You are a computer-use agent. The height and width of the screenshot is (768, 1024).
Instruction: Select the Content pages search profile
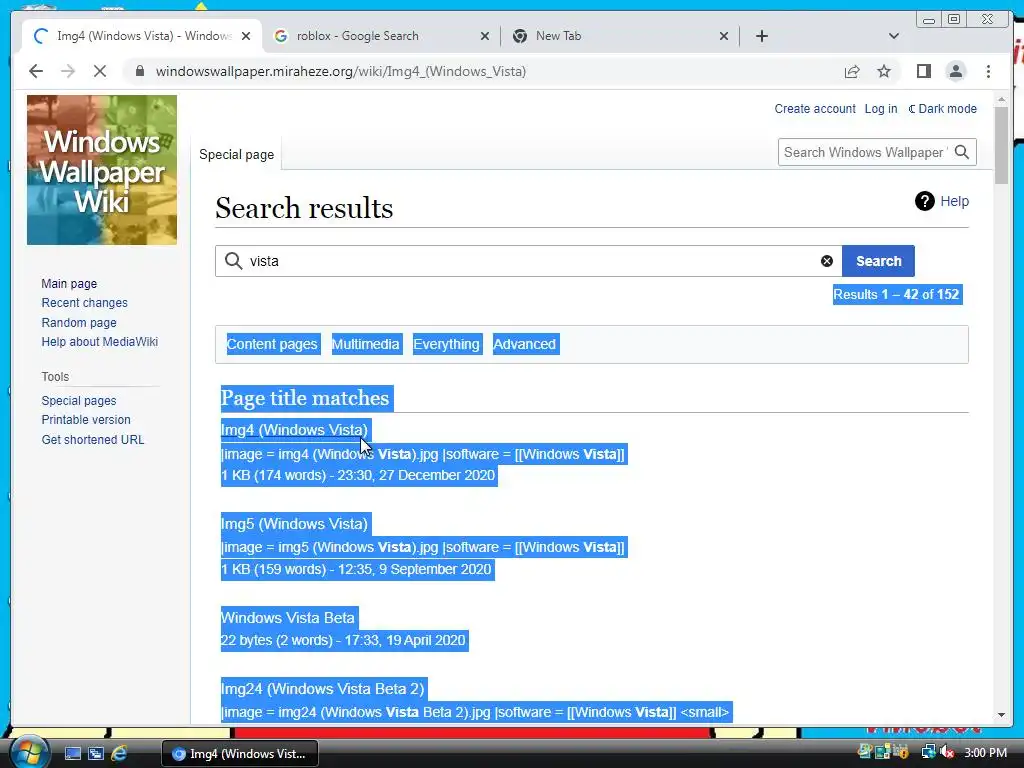click(x=272, y=344)
